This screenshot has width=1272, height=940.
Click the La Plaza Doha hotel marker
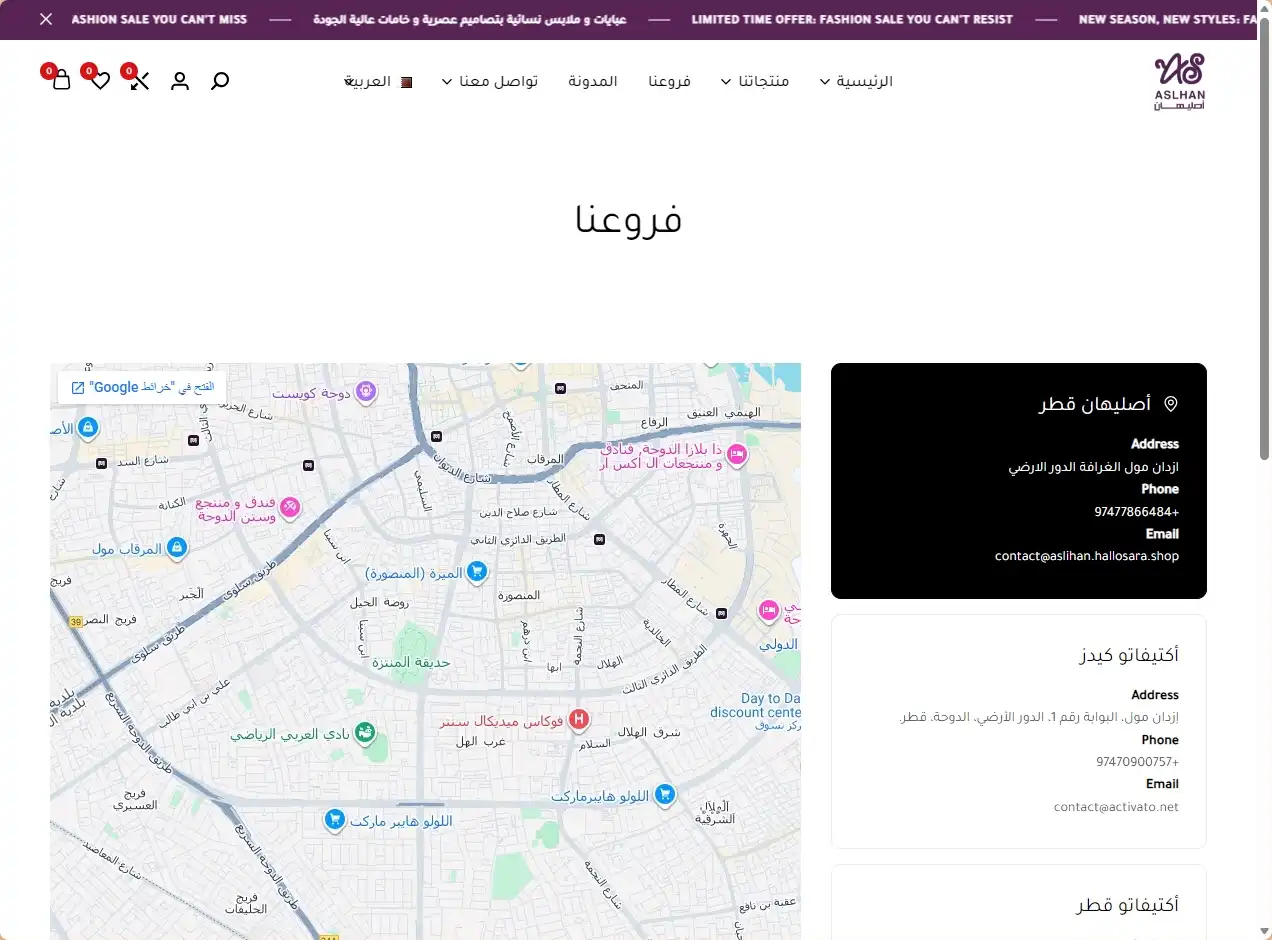(x=737, y=455)
